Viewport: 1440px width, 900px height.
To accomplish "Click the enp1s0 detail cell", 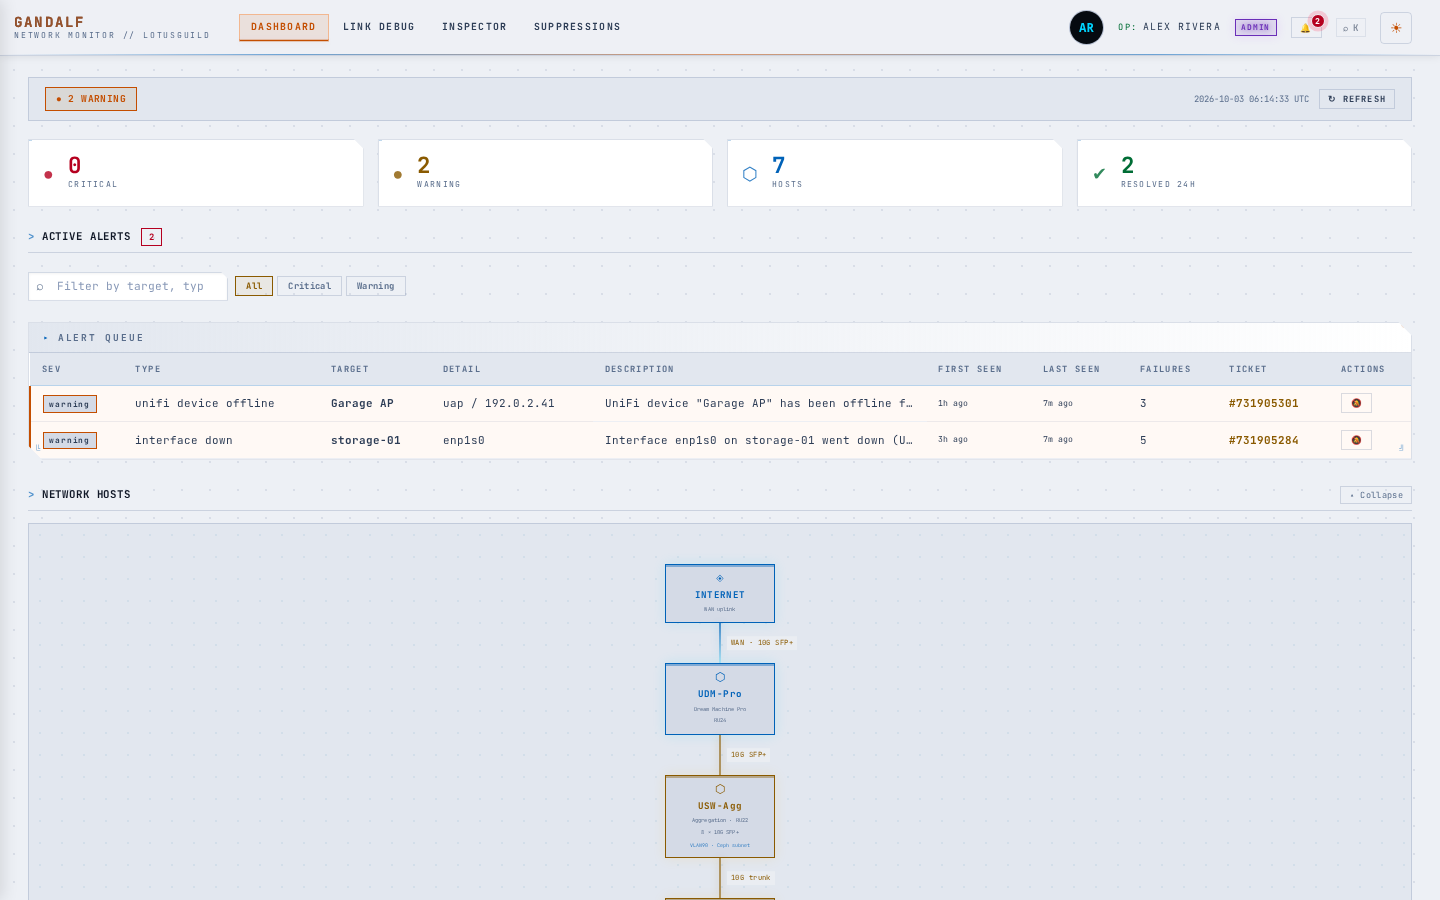I will [464, 440].
